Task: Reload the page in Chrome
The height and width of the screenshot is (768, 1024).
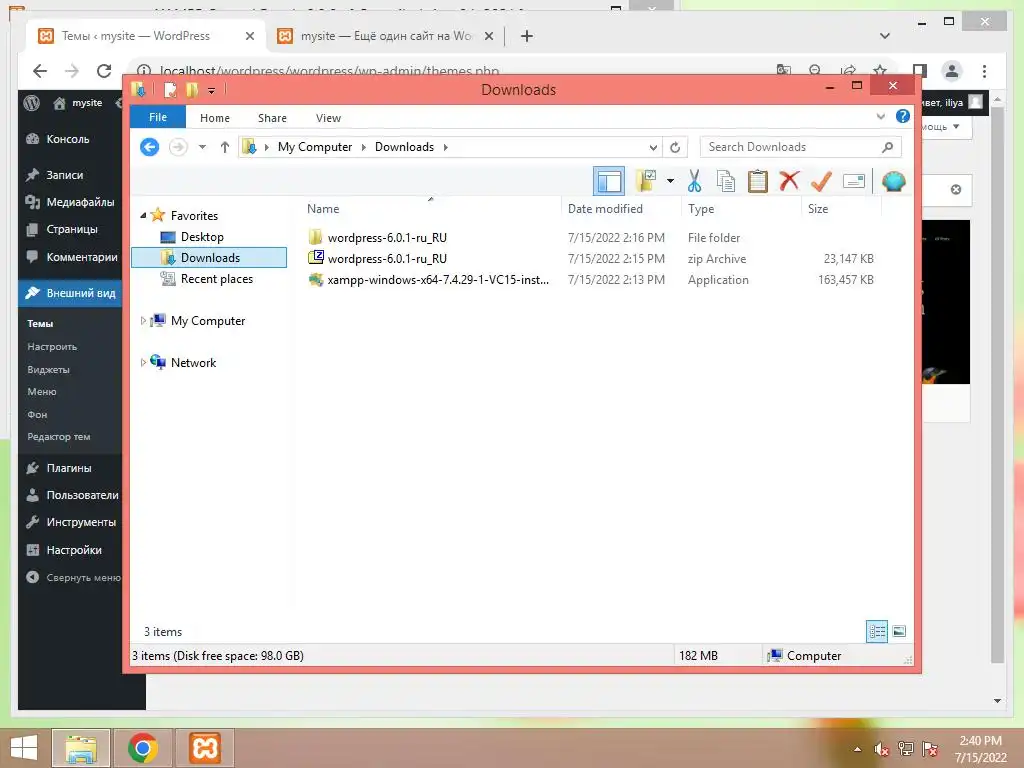Action: pyautogui.click(x=104, y=71)
